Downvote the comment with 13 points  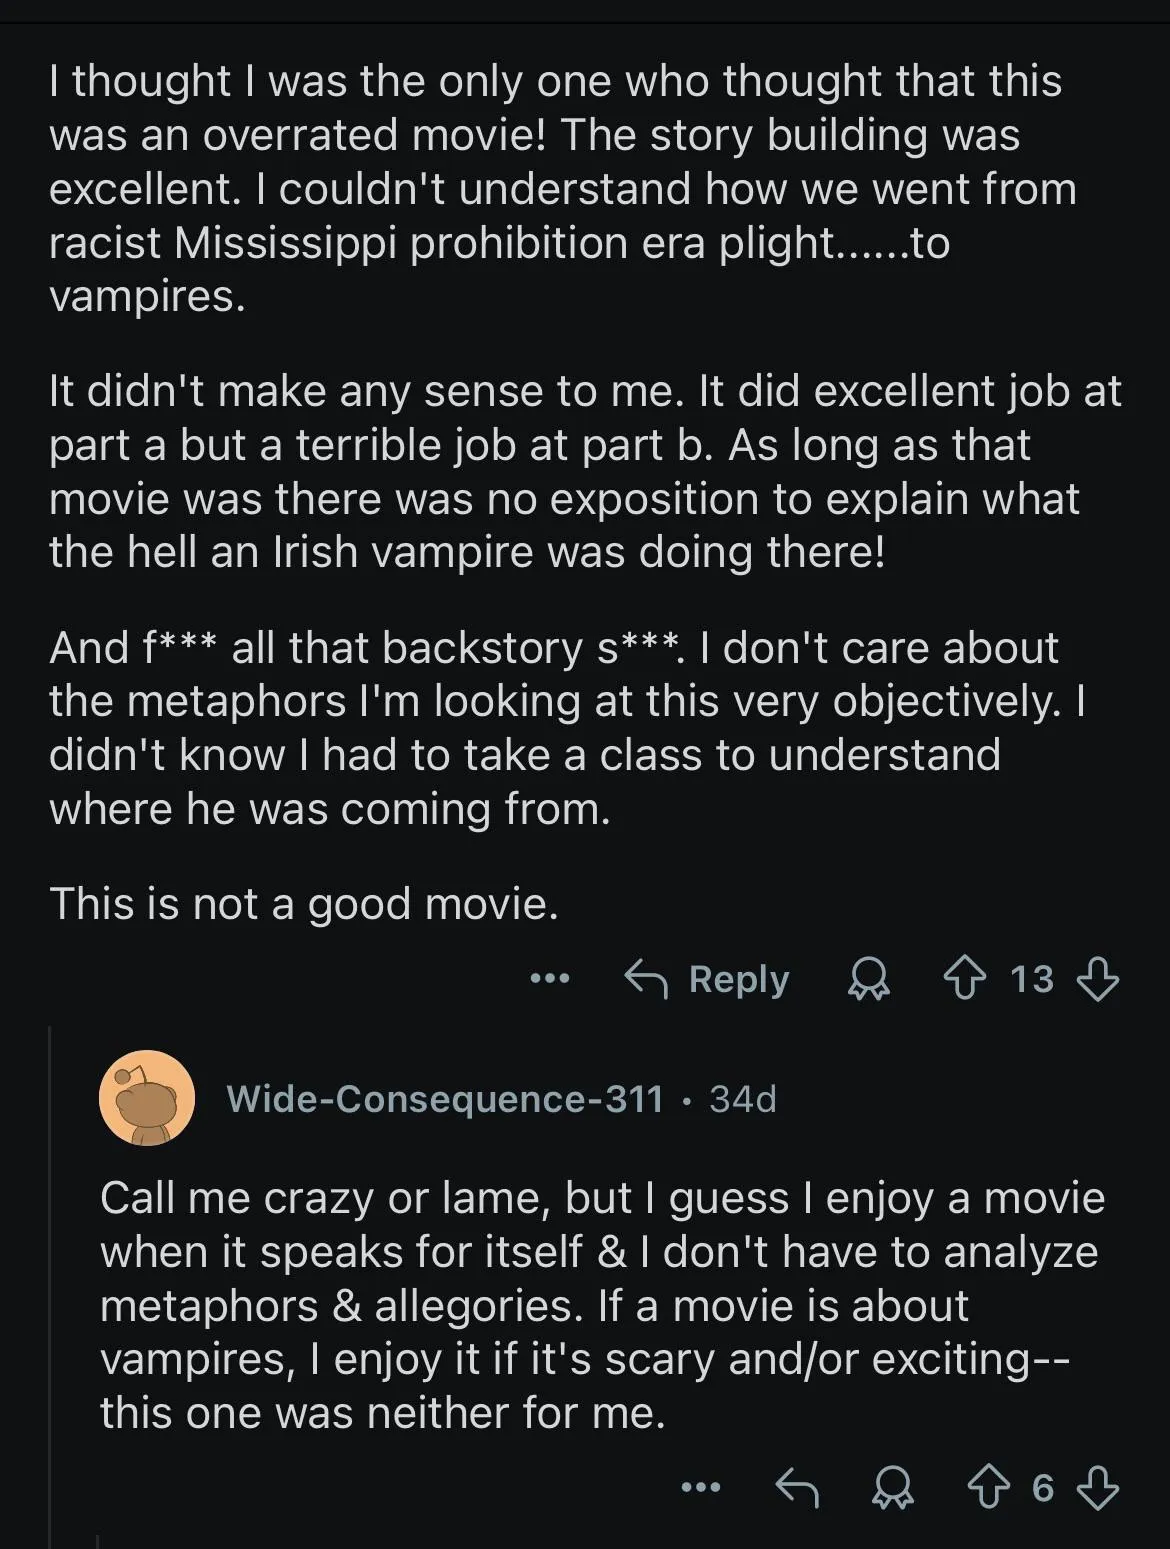[1097, 978]
